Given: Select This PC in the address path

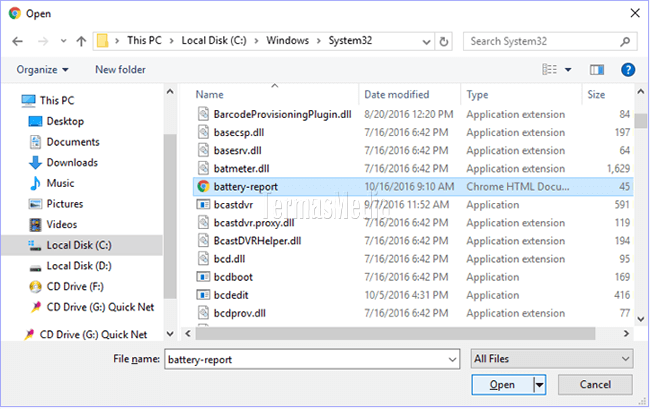Looking at the screenshot, I should tap(144, 41).
